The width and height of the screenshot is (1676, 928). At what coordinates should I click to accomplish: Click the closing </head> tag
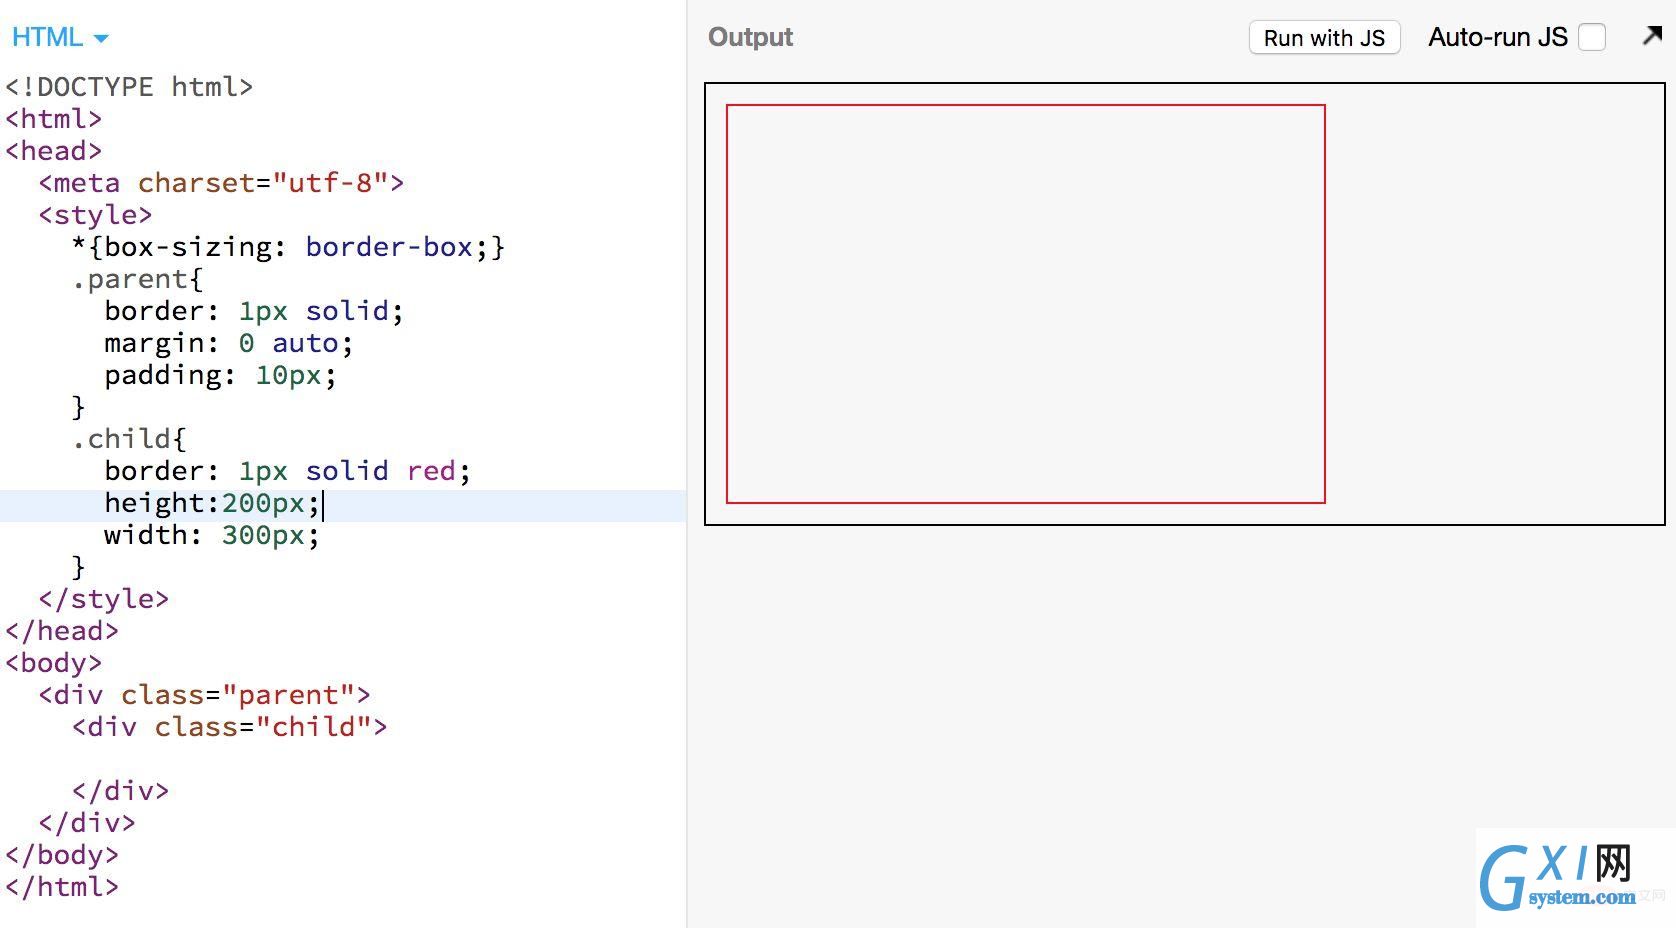click(x=62, y=631)
